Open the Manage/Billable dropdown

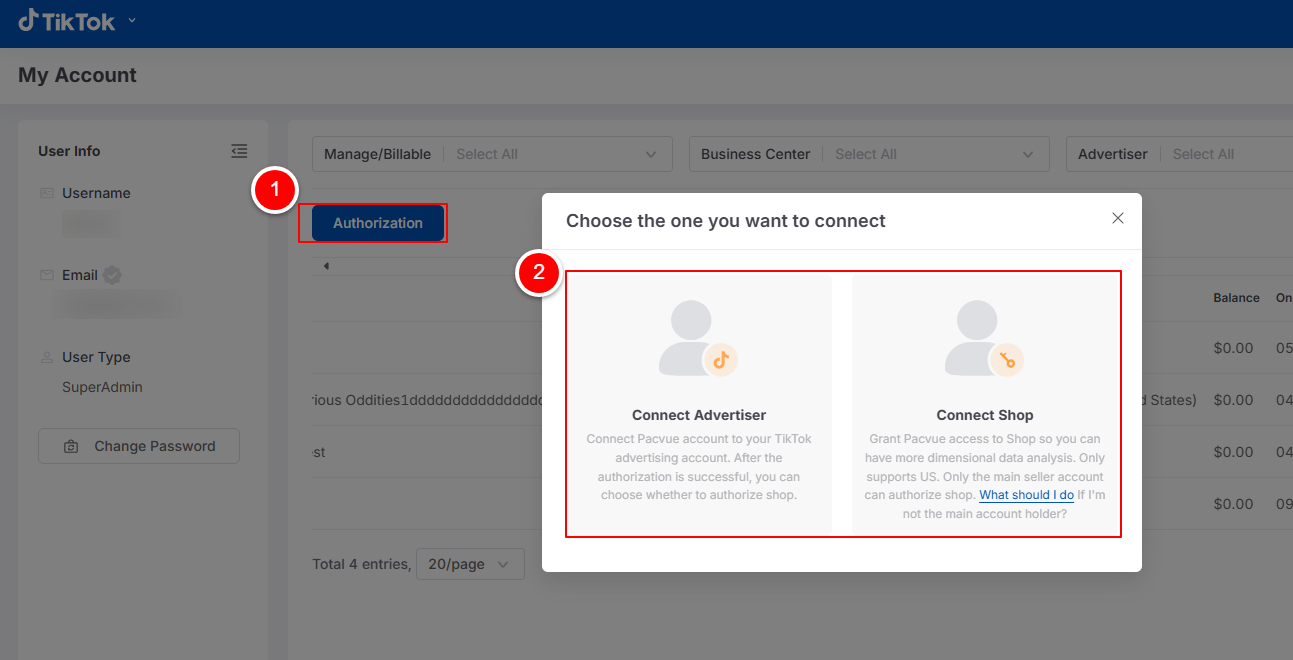coord(492,154)
